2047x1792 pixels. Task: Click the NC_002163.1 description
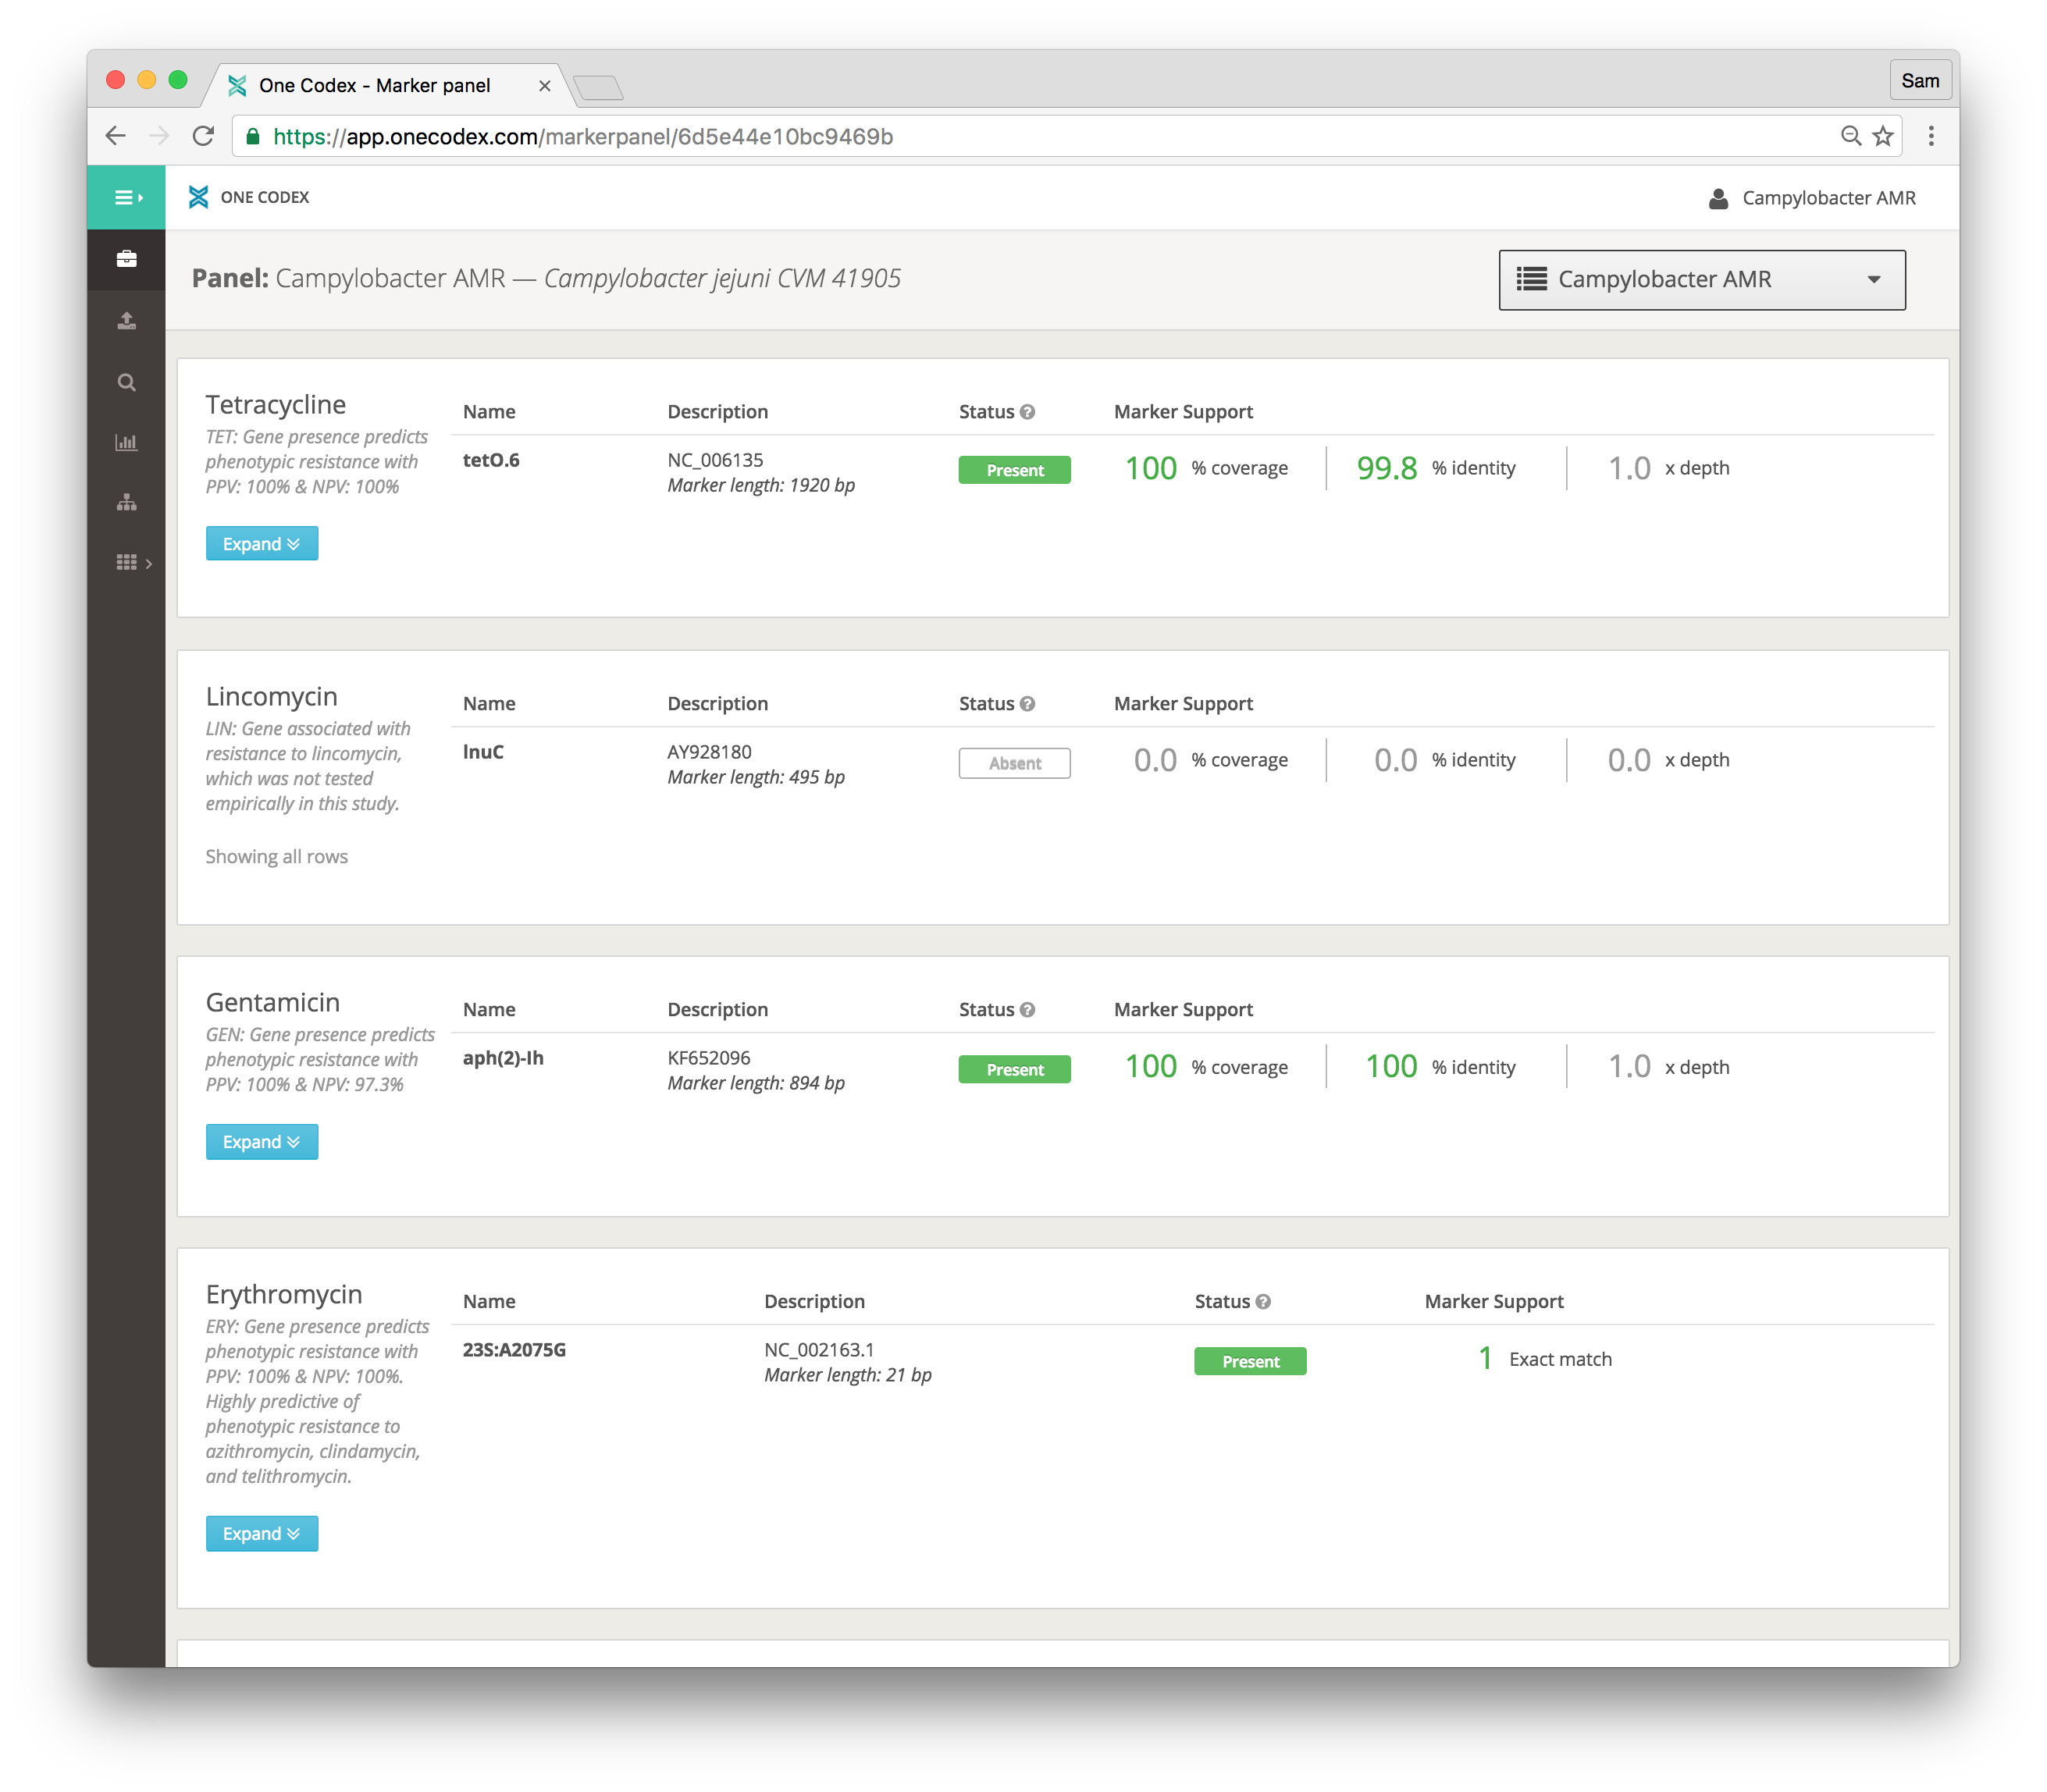[819, 1350]
